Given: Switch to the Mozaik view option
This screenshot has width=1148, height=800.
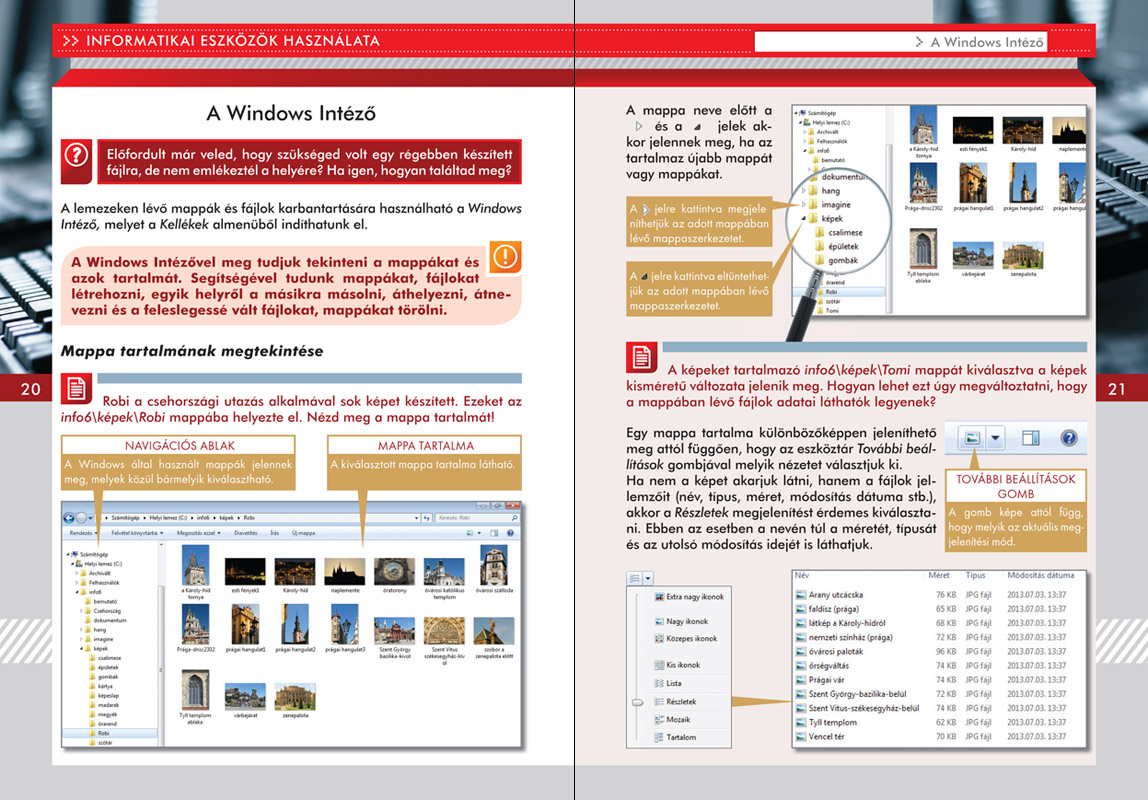Looking at the screenshot, I should 678,719.
